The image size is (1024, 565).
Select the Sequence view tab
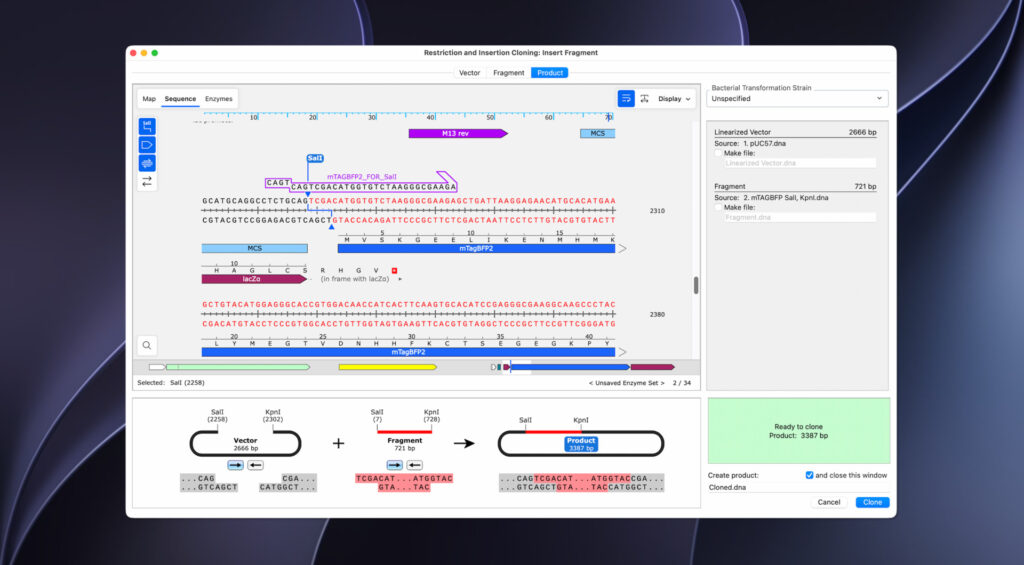[x=180, y=99]
